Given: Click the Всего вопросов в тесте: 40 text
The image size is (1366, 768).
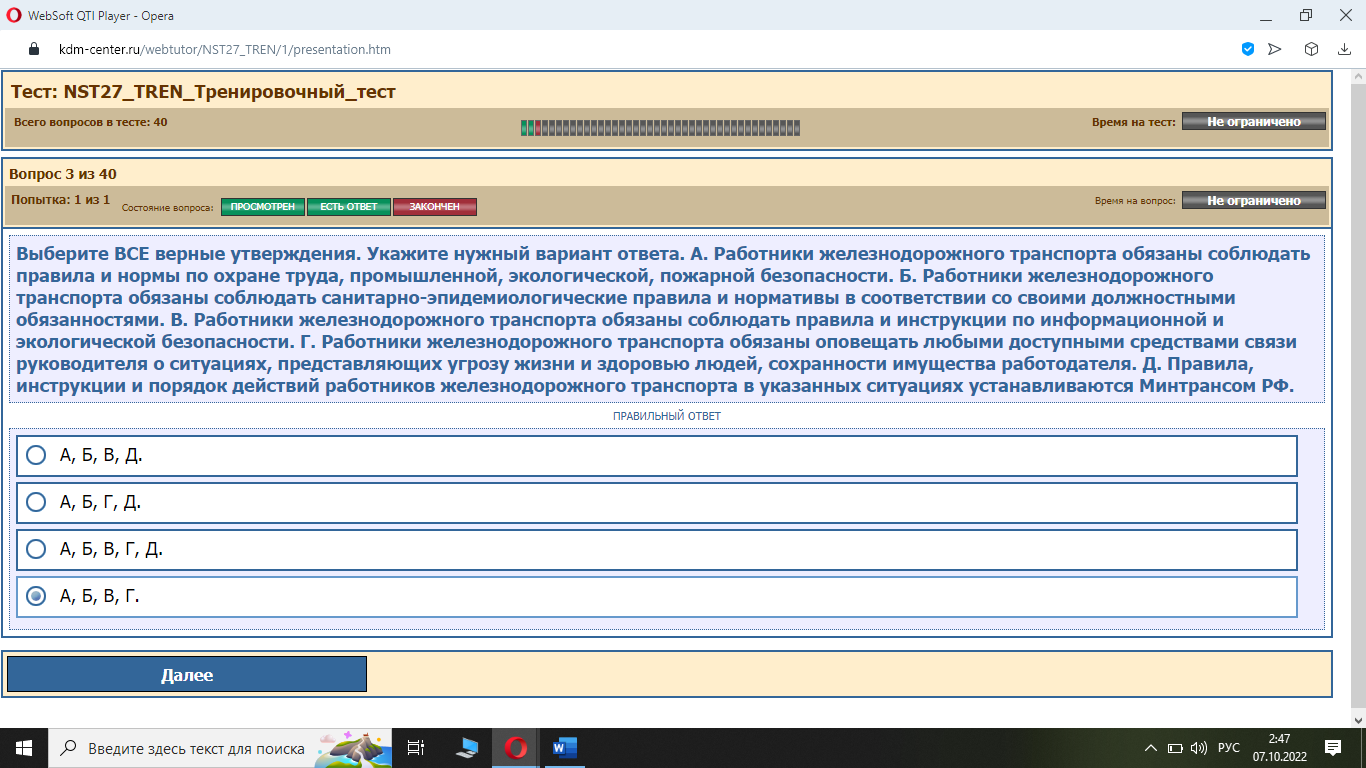Looking at the screenshot, I should (x=91, y=122).
